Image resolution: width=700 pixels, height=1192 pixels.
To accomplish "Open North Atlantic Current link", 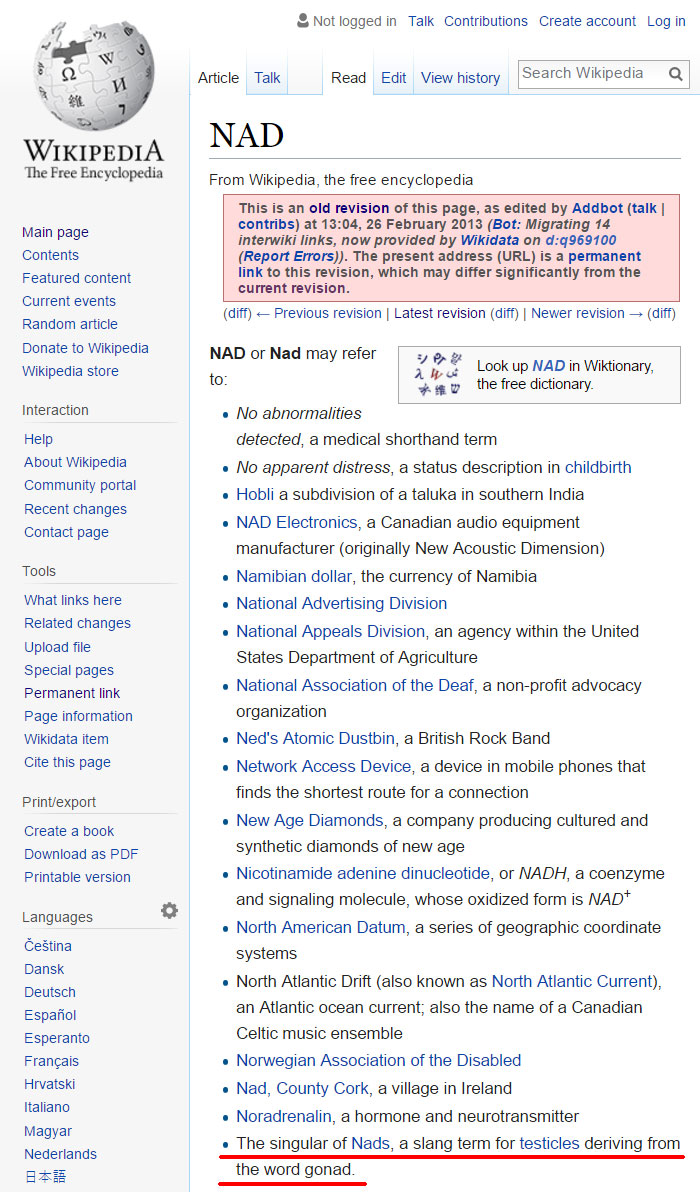I will [x=572, y=981].
